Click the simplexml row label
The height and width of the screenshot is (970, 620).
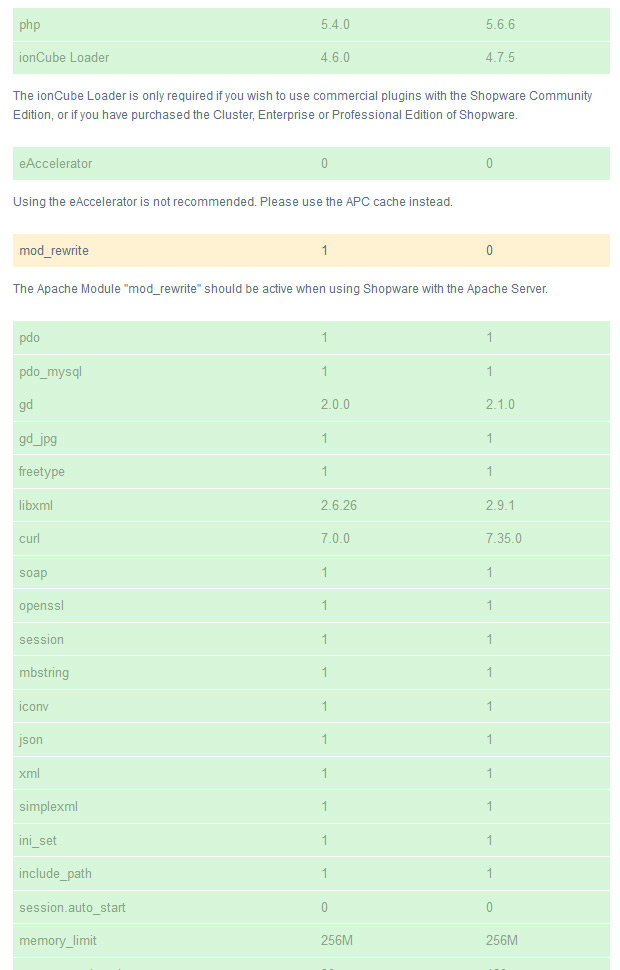pos(48,807)
